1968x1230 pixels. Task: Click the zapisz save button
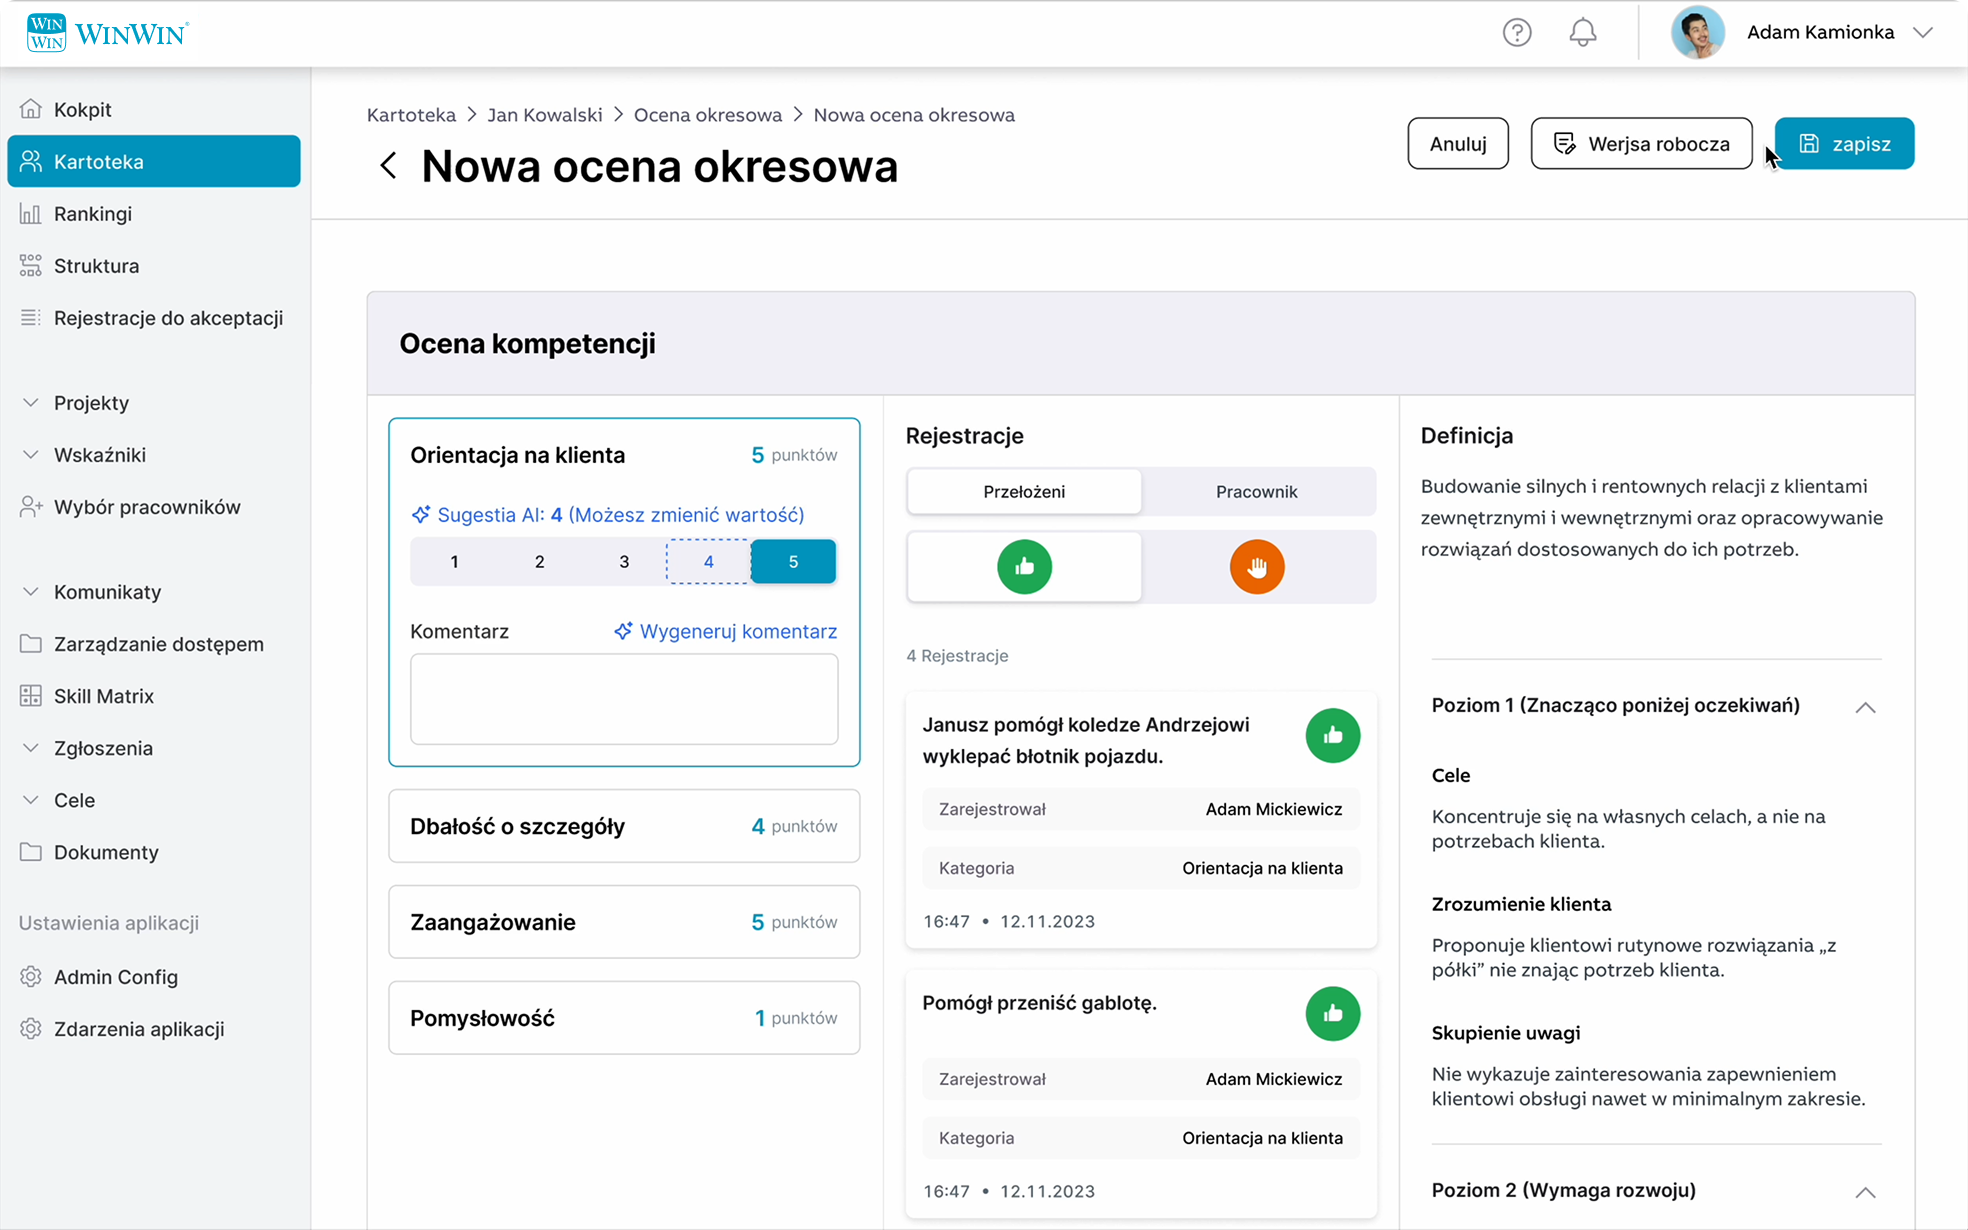(1844, 144)
